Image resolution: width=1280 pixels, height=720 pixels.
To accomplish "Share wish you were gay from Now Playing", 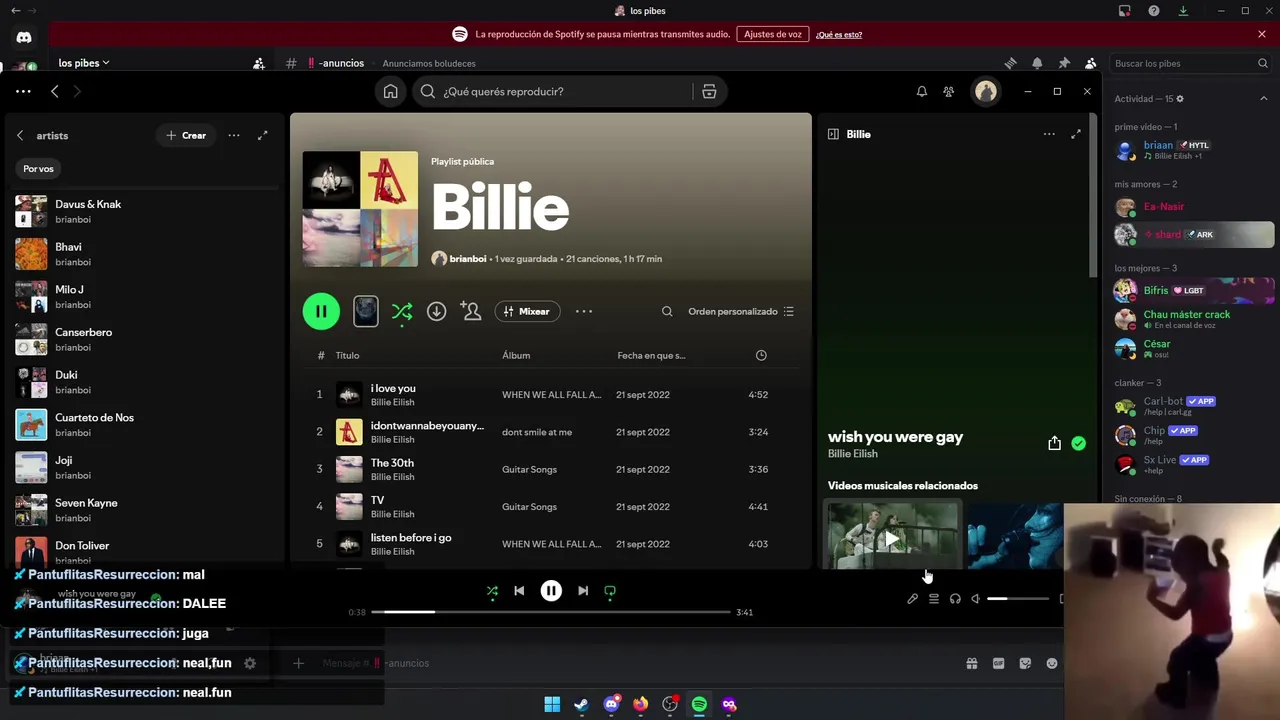I will coord(1054,443).
